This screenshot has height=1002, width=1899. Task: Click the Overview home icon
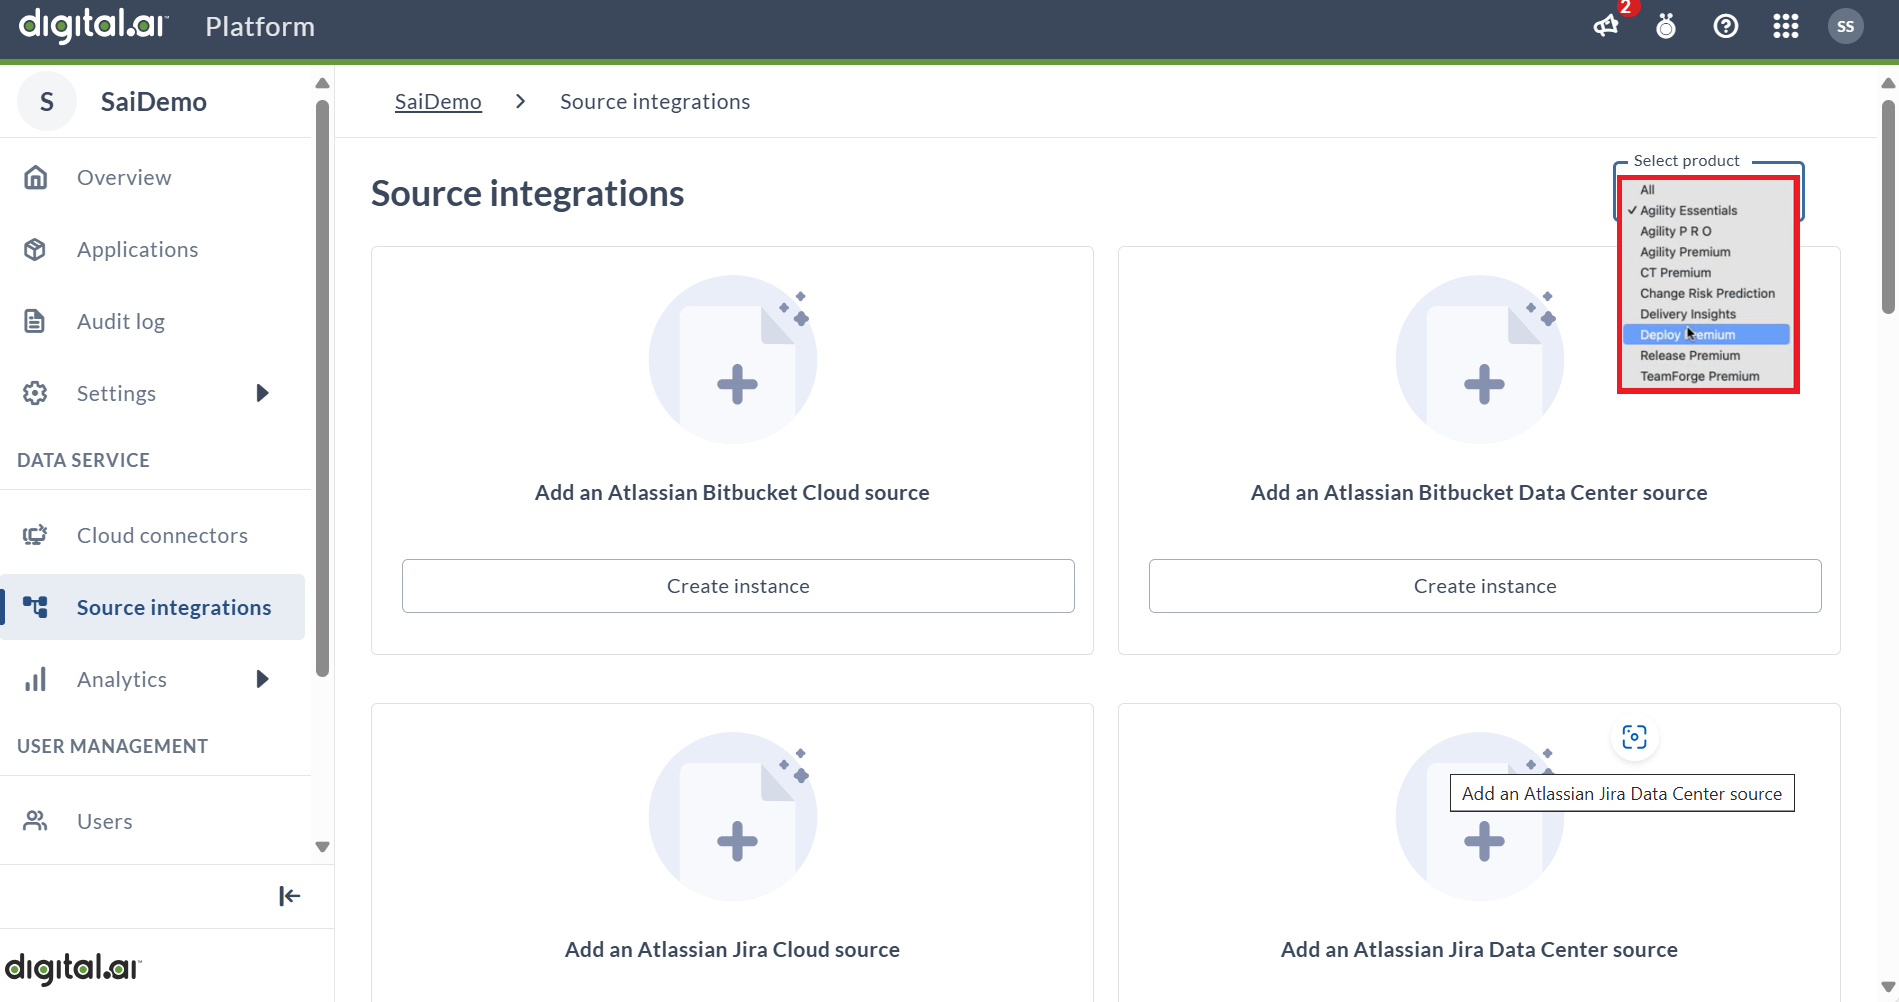pos(36,177)
